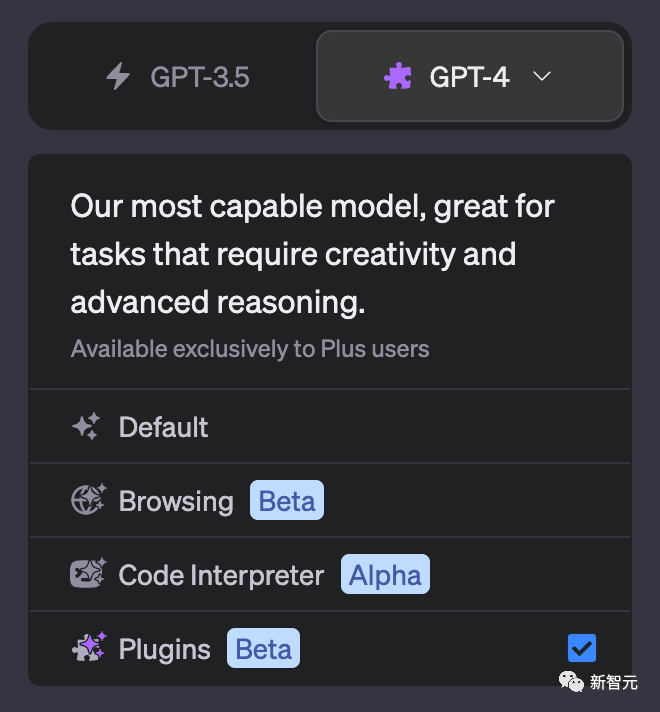Viewport: 660px width, 712px height.
Task: Click the Code Interpreter icon
Action: click(x=88, y=575)
